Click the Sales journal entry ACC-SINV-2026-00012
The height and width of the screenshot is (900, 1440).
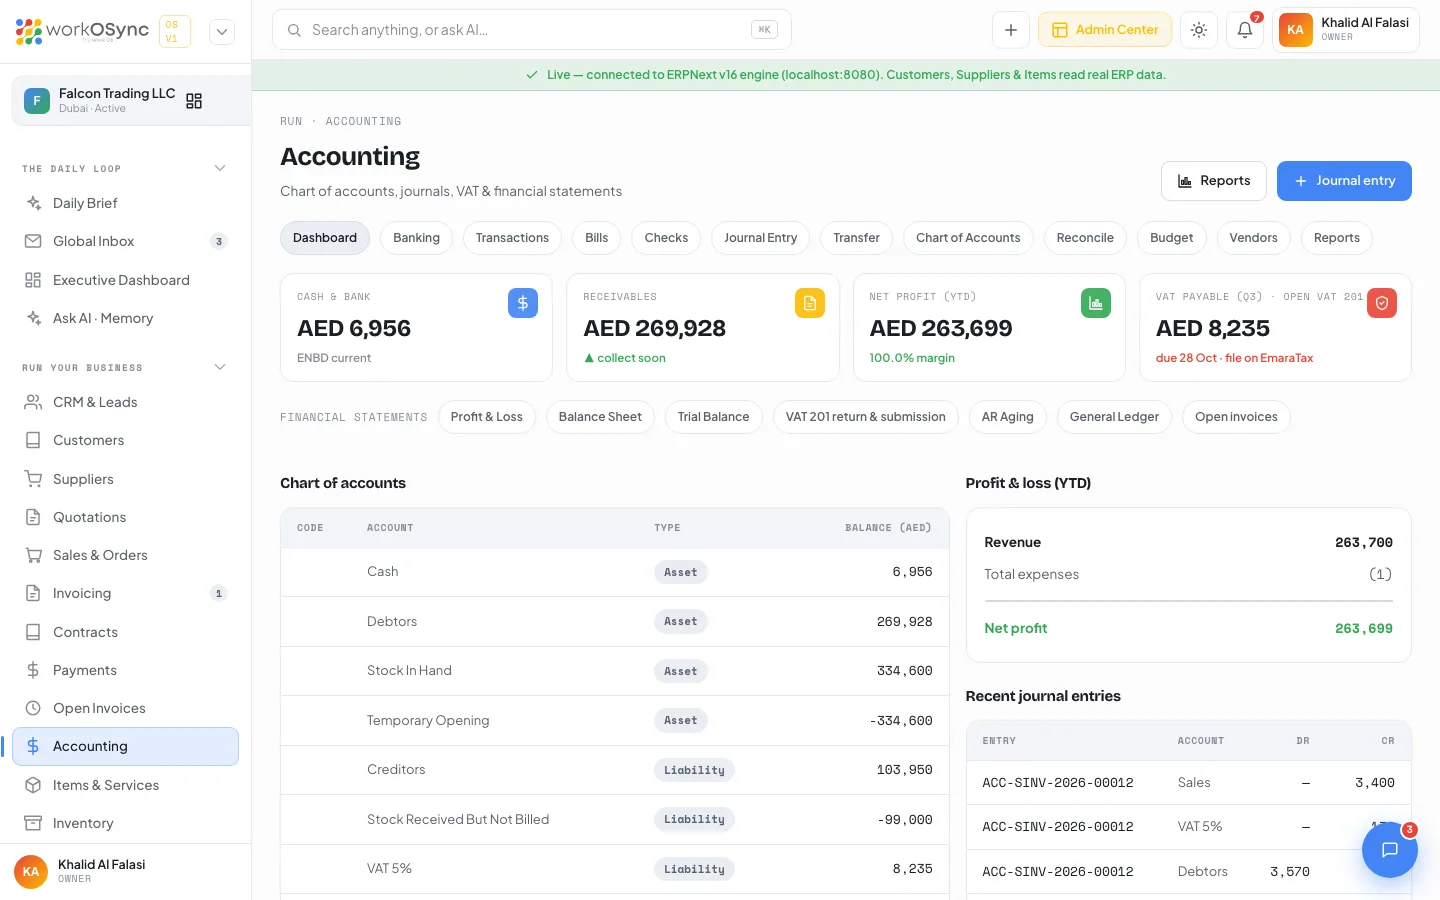1189,783
